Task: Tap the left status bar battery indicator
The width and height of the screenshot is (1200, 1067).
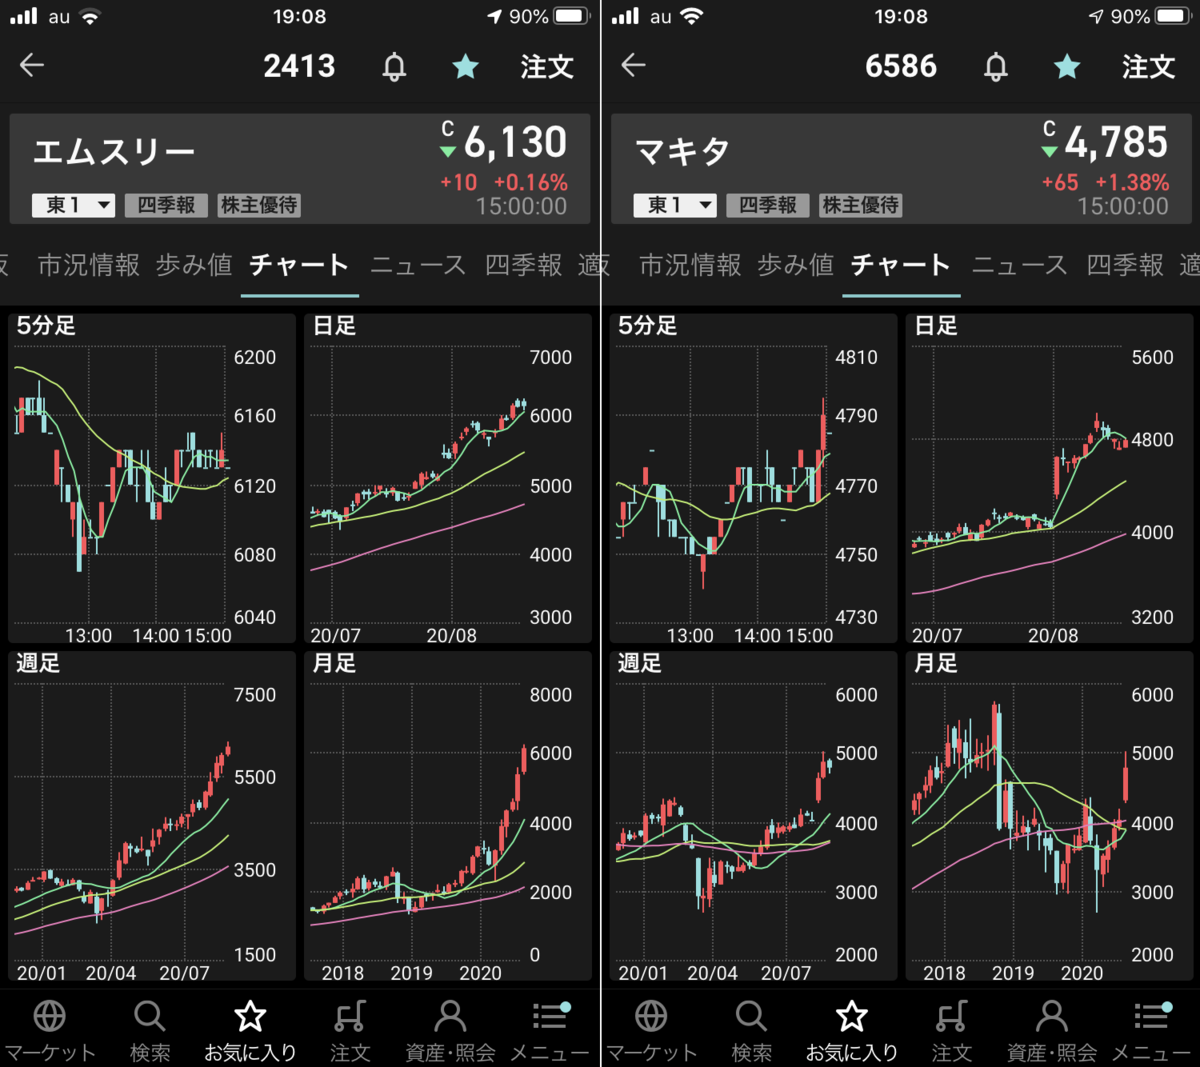Action: pos(572,17)
